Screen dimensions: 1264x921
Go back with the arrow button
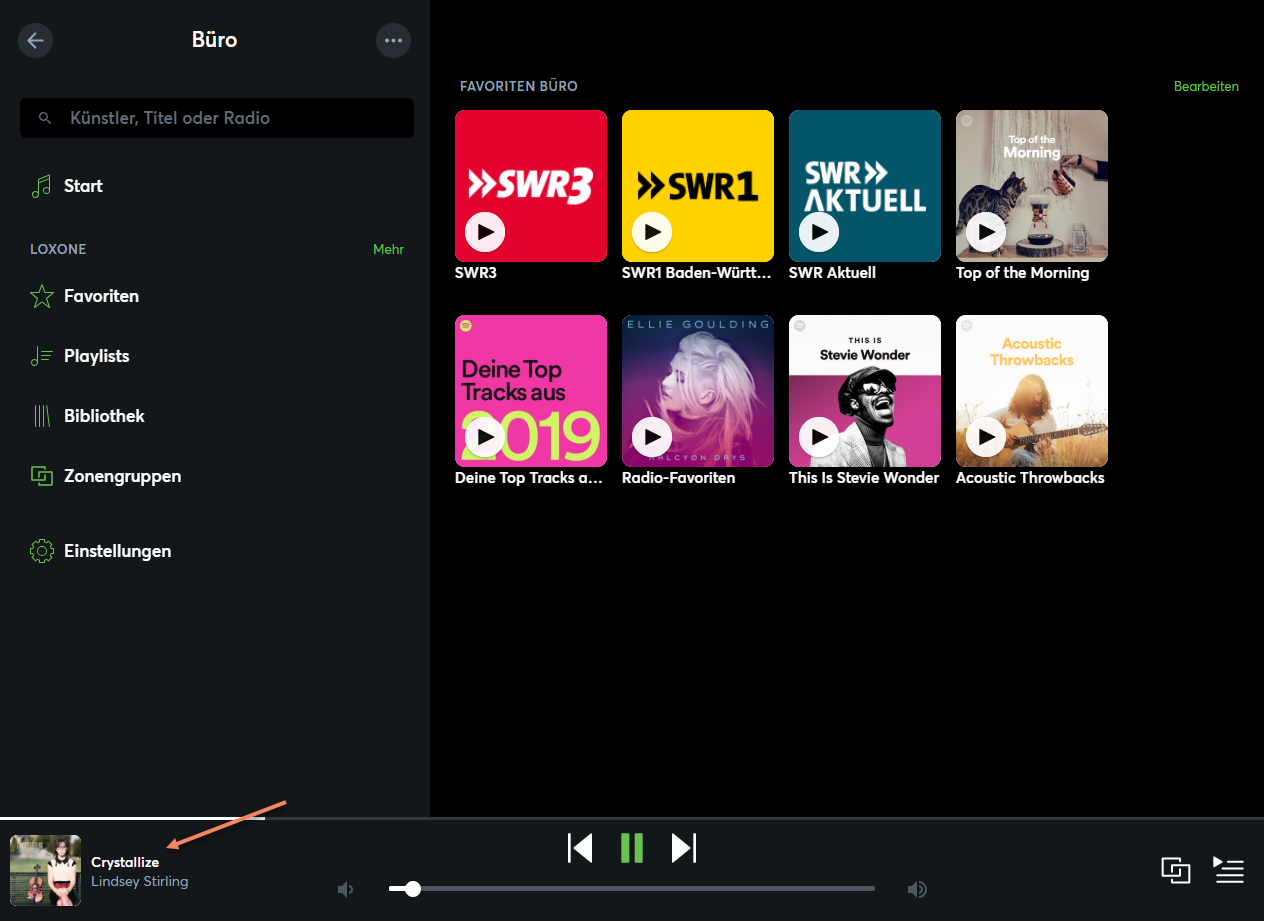[36, 40]
